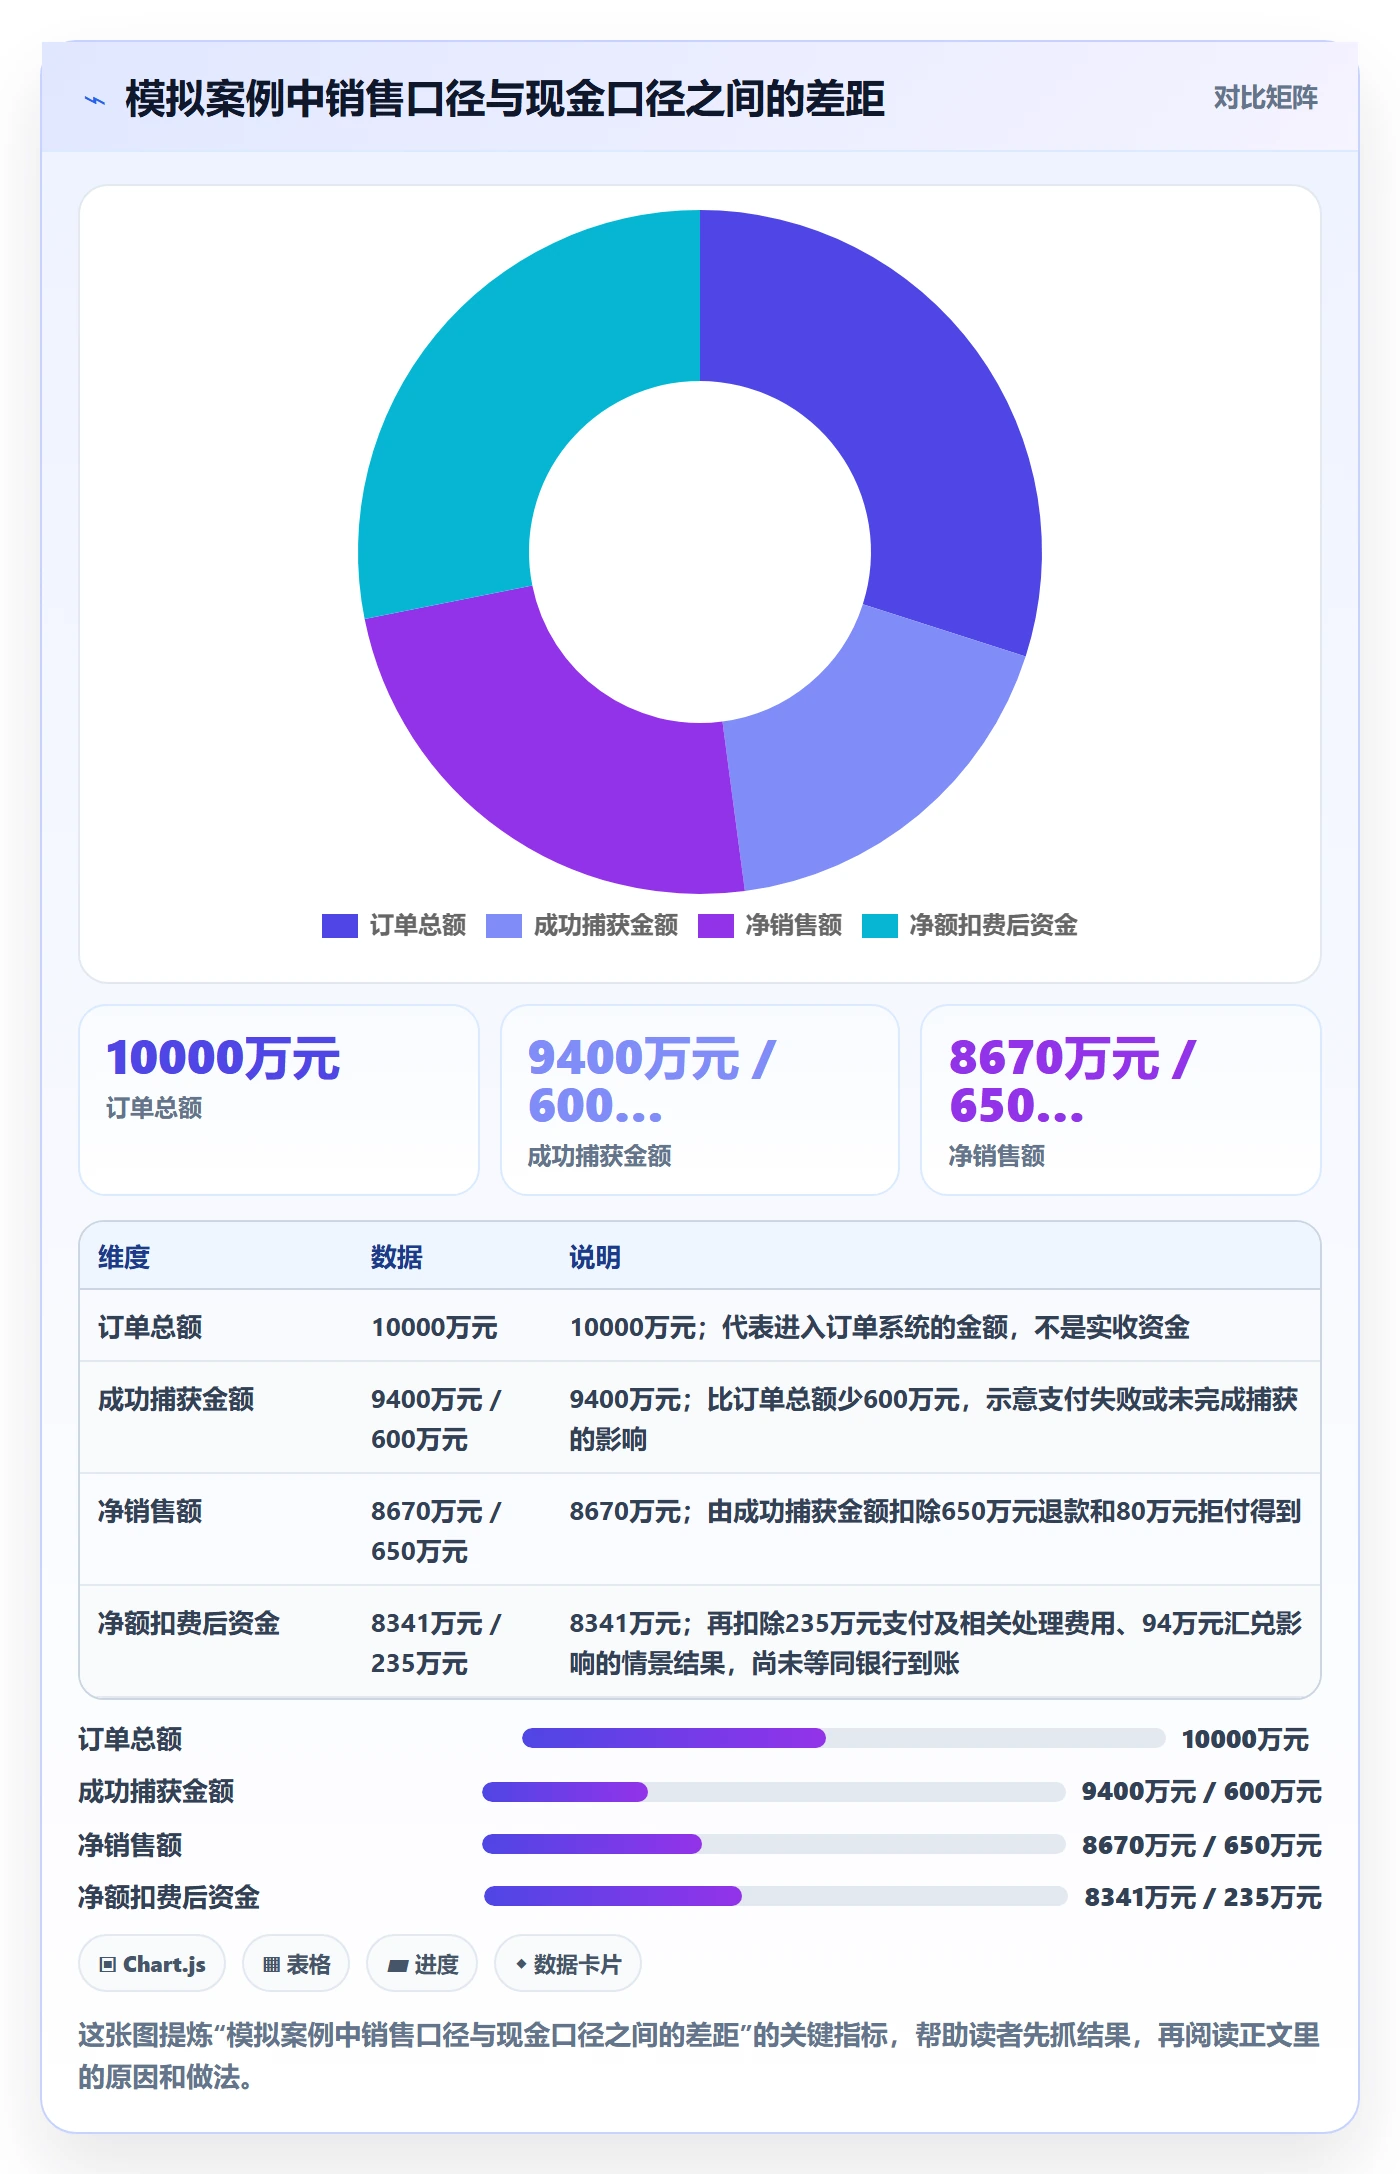Click the 净销售额 progress bar
The image size is (1400, 2174).
[x=774, y=1844]
